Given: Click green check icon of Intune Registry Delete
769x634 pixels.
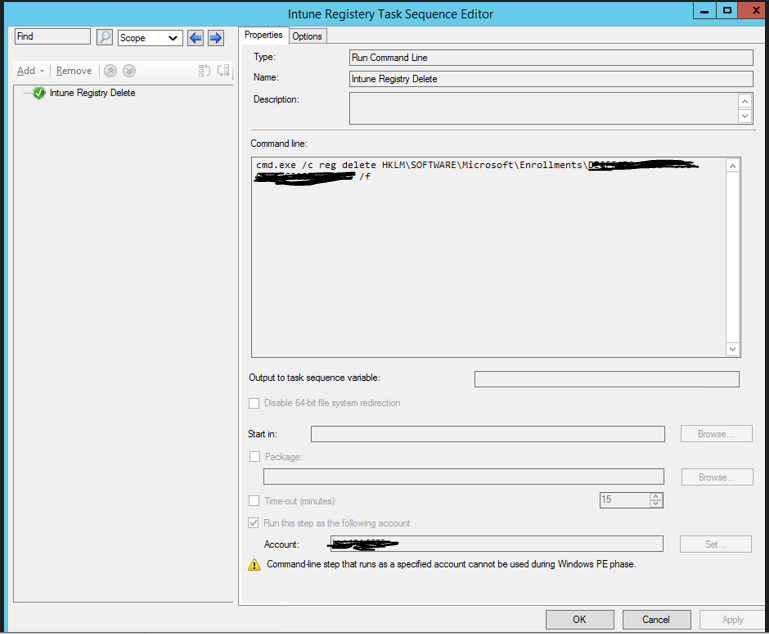Looking at the screenshot, I should [39, 93].
